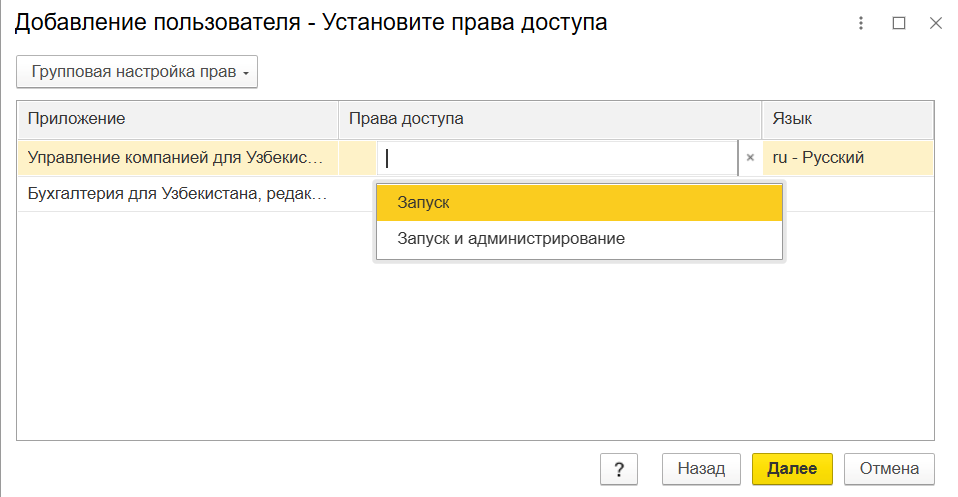This screenshot has width=958, height=497.
Task: Close the add user dialog
Action: click(936, 23)
